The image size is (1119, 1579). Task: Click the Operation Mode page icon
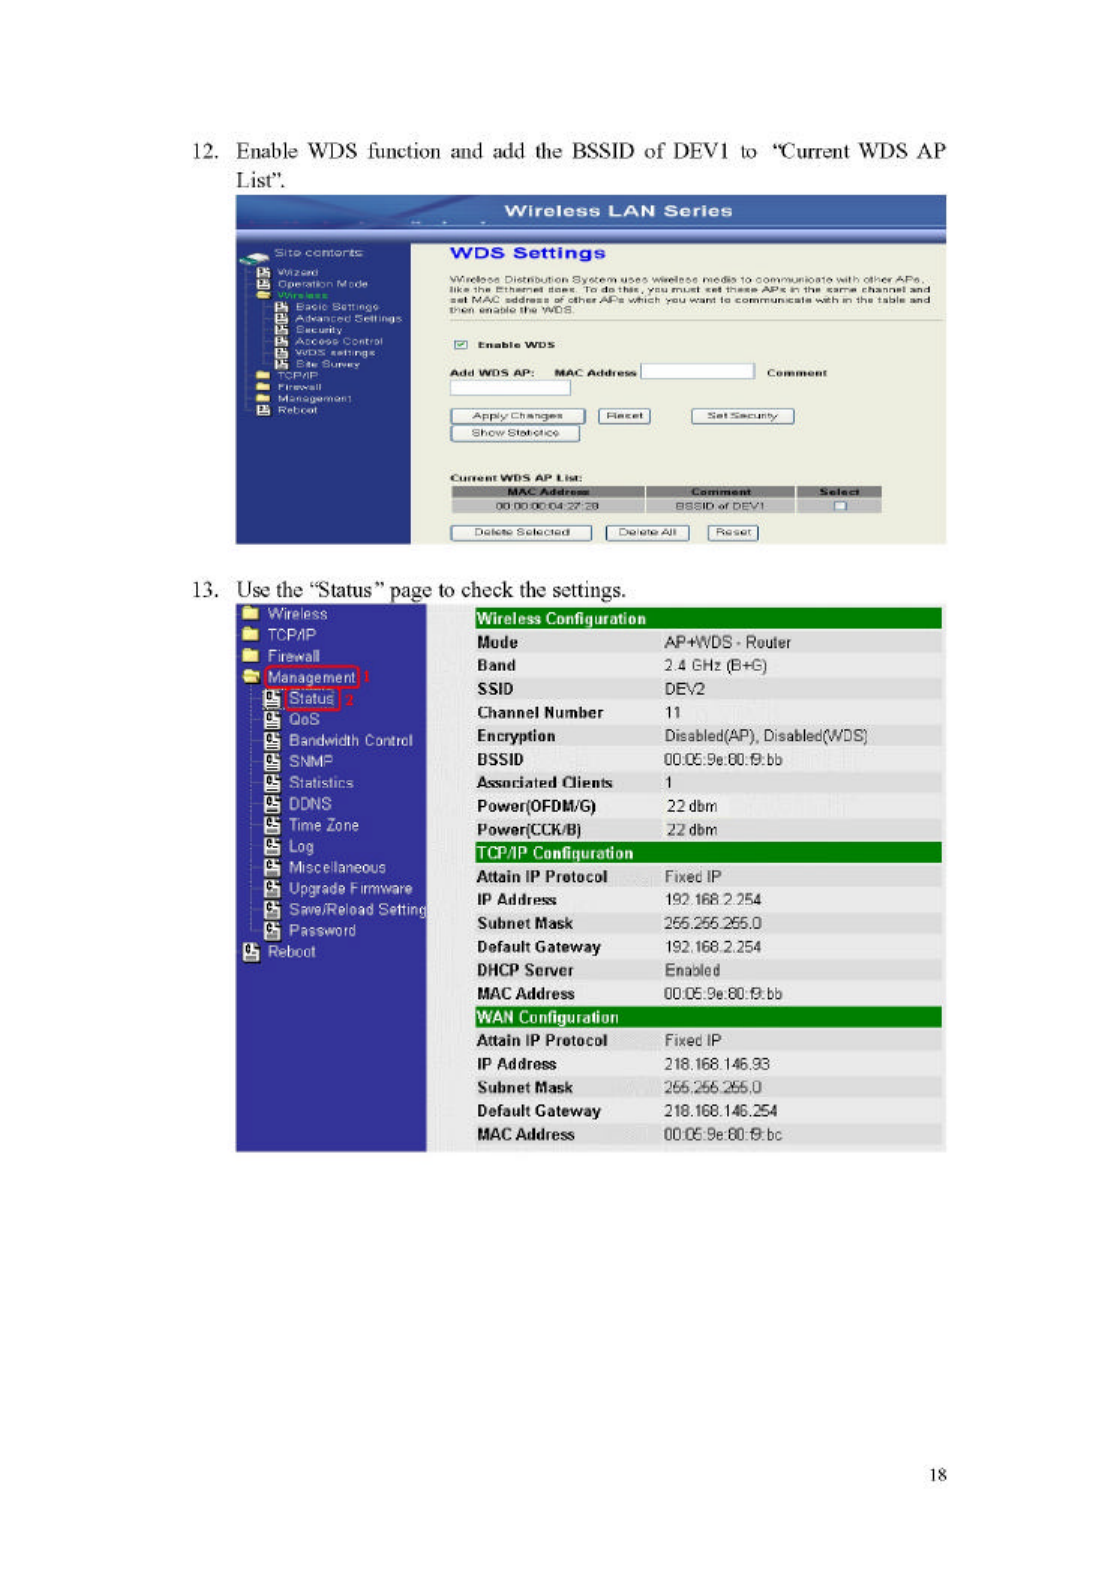click(x=263, y=284)
